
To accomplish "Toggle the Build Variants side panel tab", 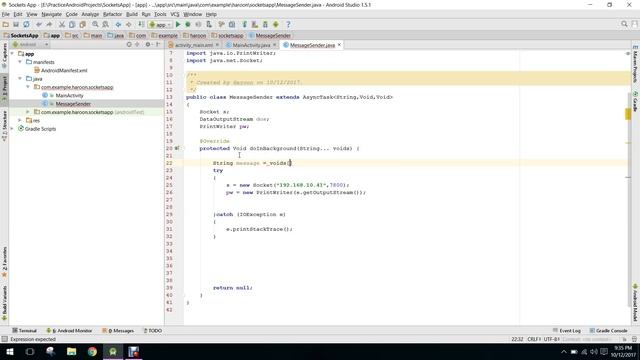I will (x=4, y=303).
